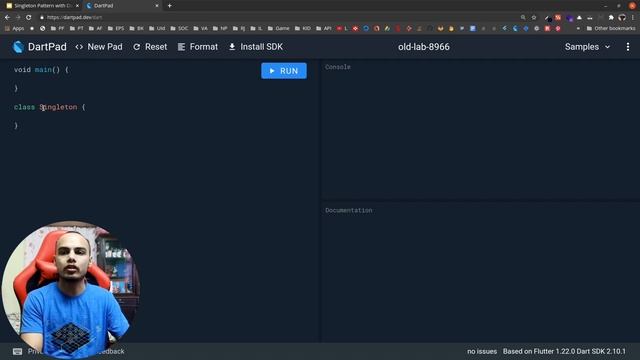The image size is (640, 360).
Task: Close the Singleton Pattern browser tab
Action: point(77,6)
